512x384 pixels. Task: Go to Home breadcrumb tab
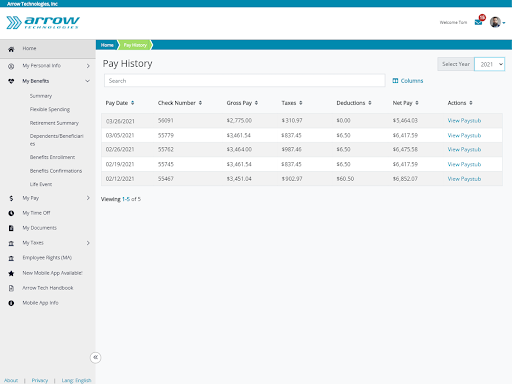[107, 45]
